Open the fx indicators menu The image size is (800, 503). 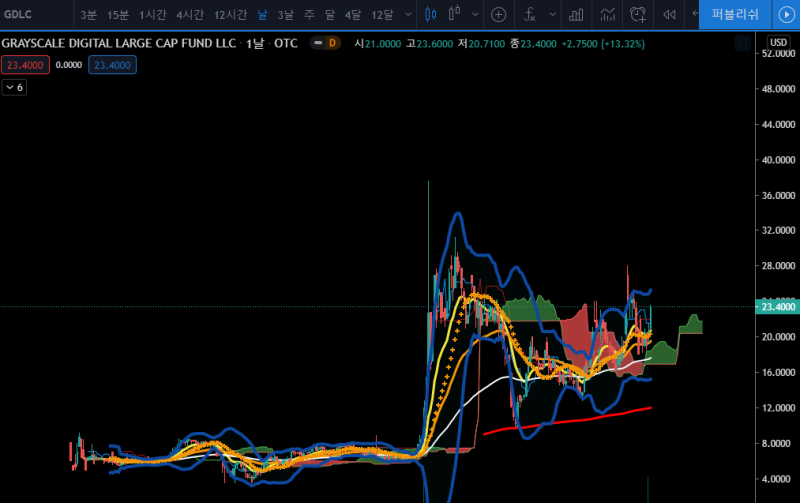pyautogui.click(x=530, y=15)
